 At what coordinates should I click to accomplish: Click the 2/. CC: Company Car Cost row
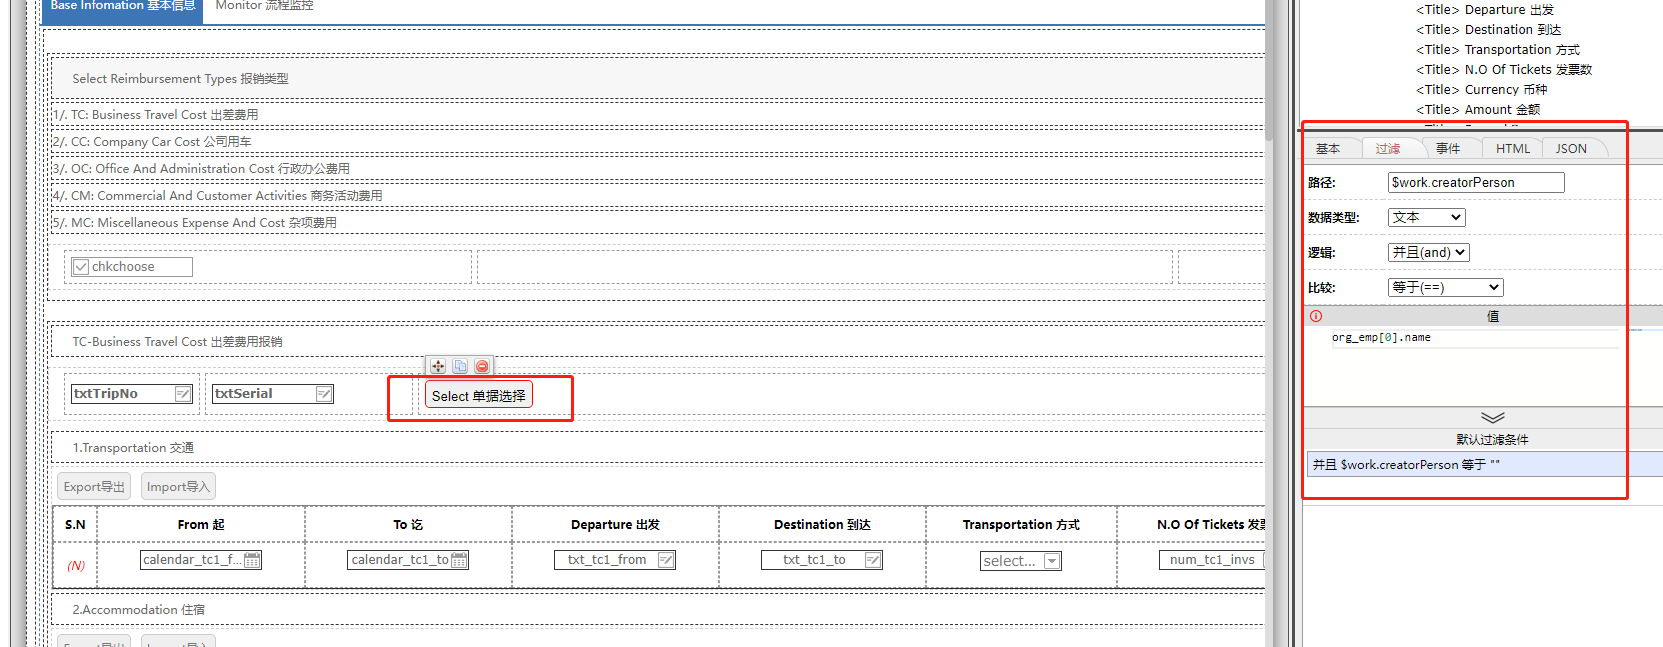coord(658,142)
